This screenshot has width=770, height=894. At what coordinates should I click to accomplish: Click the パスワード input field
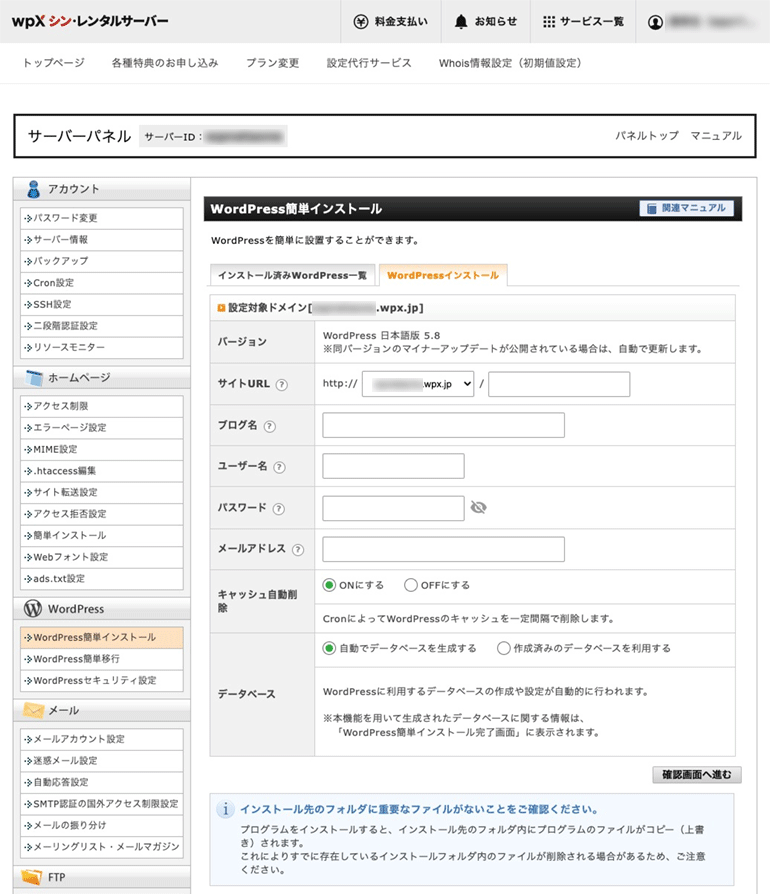click(393, 507)
